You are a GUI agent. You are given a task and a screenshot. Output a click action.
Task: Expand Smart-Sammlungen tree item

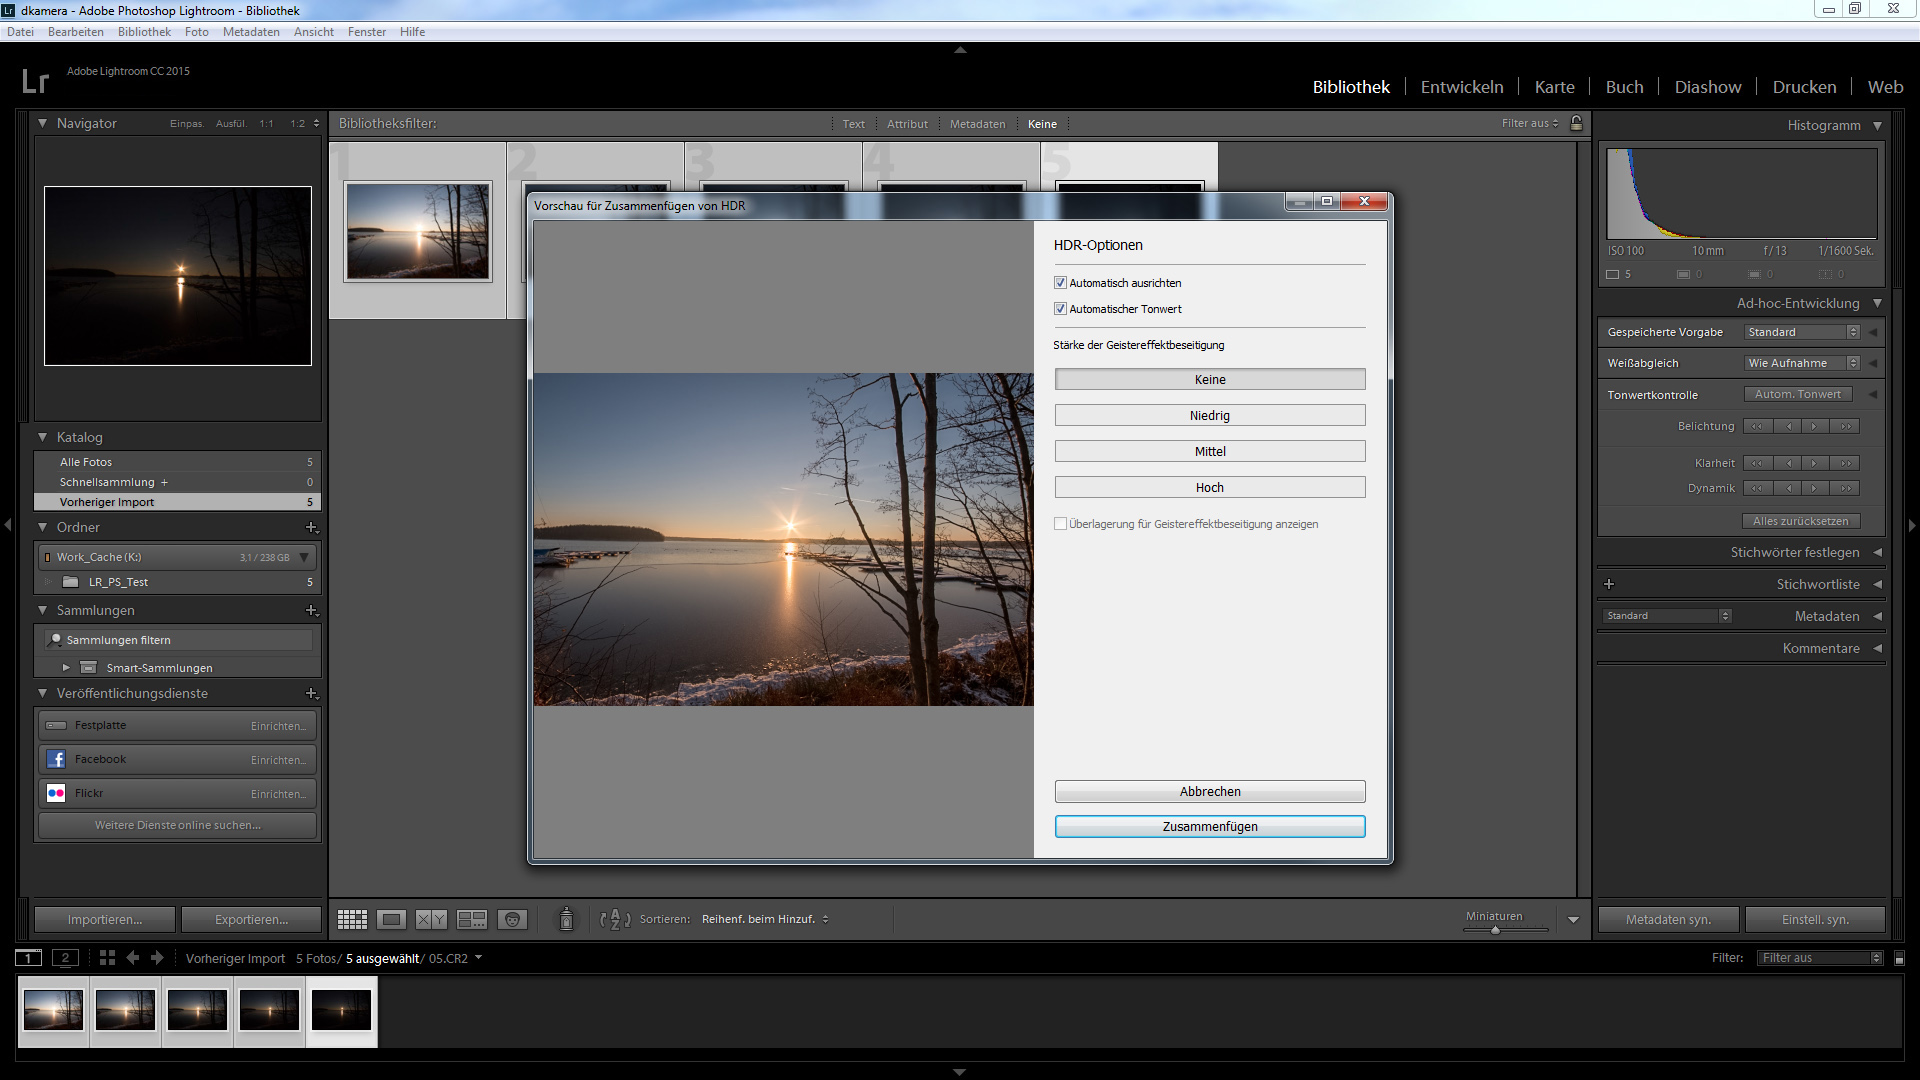(66, 668)
